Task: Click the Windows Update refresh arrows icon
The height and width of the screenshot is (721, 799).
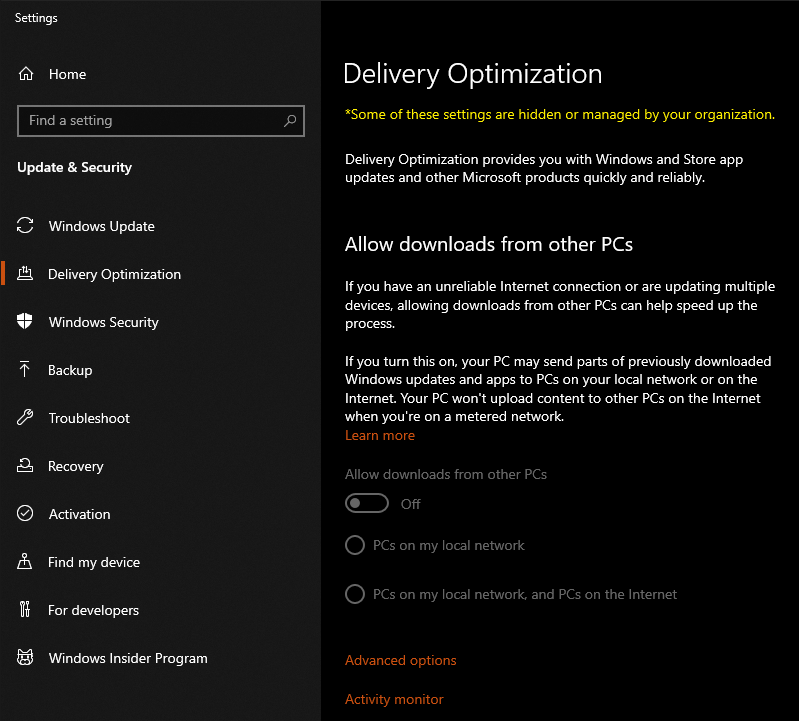Action: [x=25, y=225]
